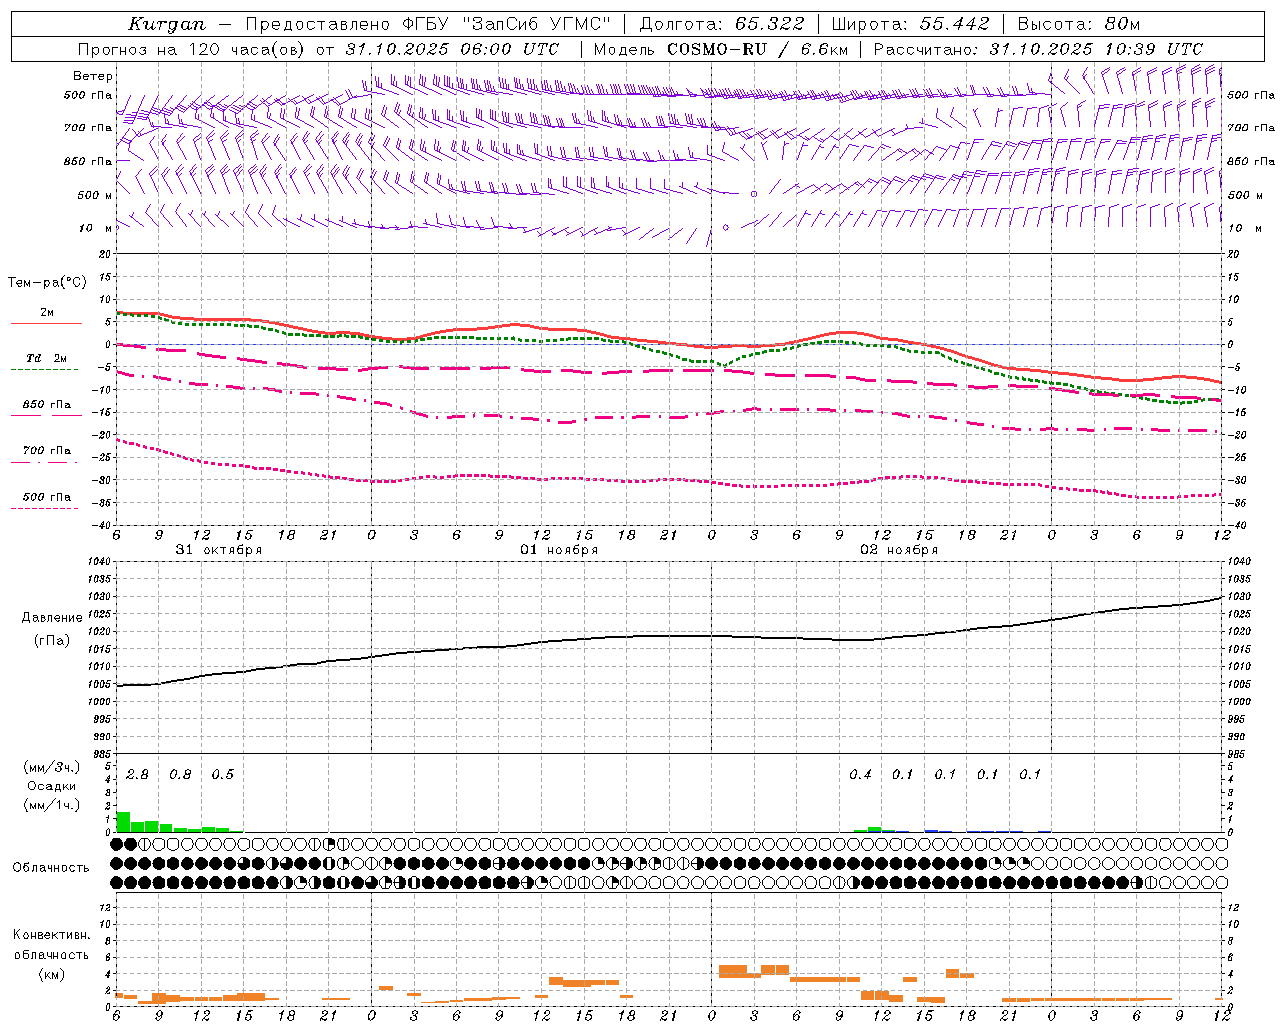Select the precipitation amount "0.4"
This screenshot has width=1280, height=1024.
[x=860, y=775]
